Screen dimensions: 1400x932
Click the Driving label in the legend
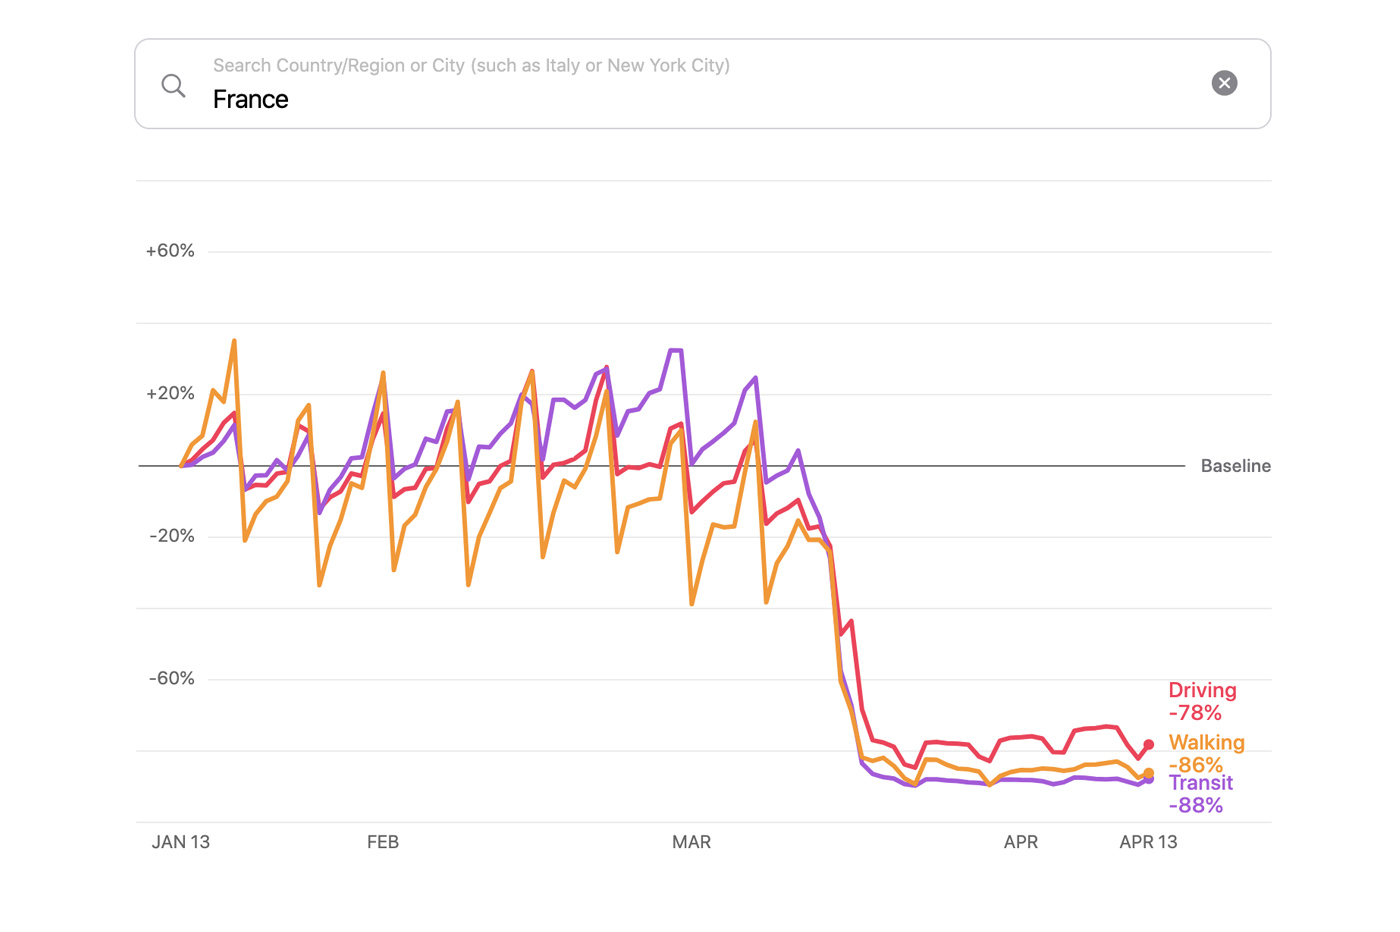point(1202,690)
